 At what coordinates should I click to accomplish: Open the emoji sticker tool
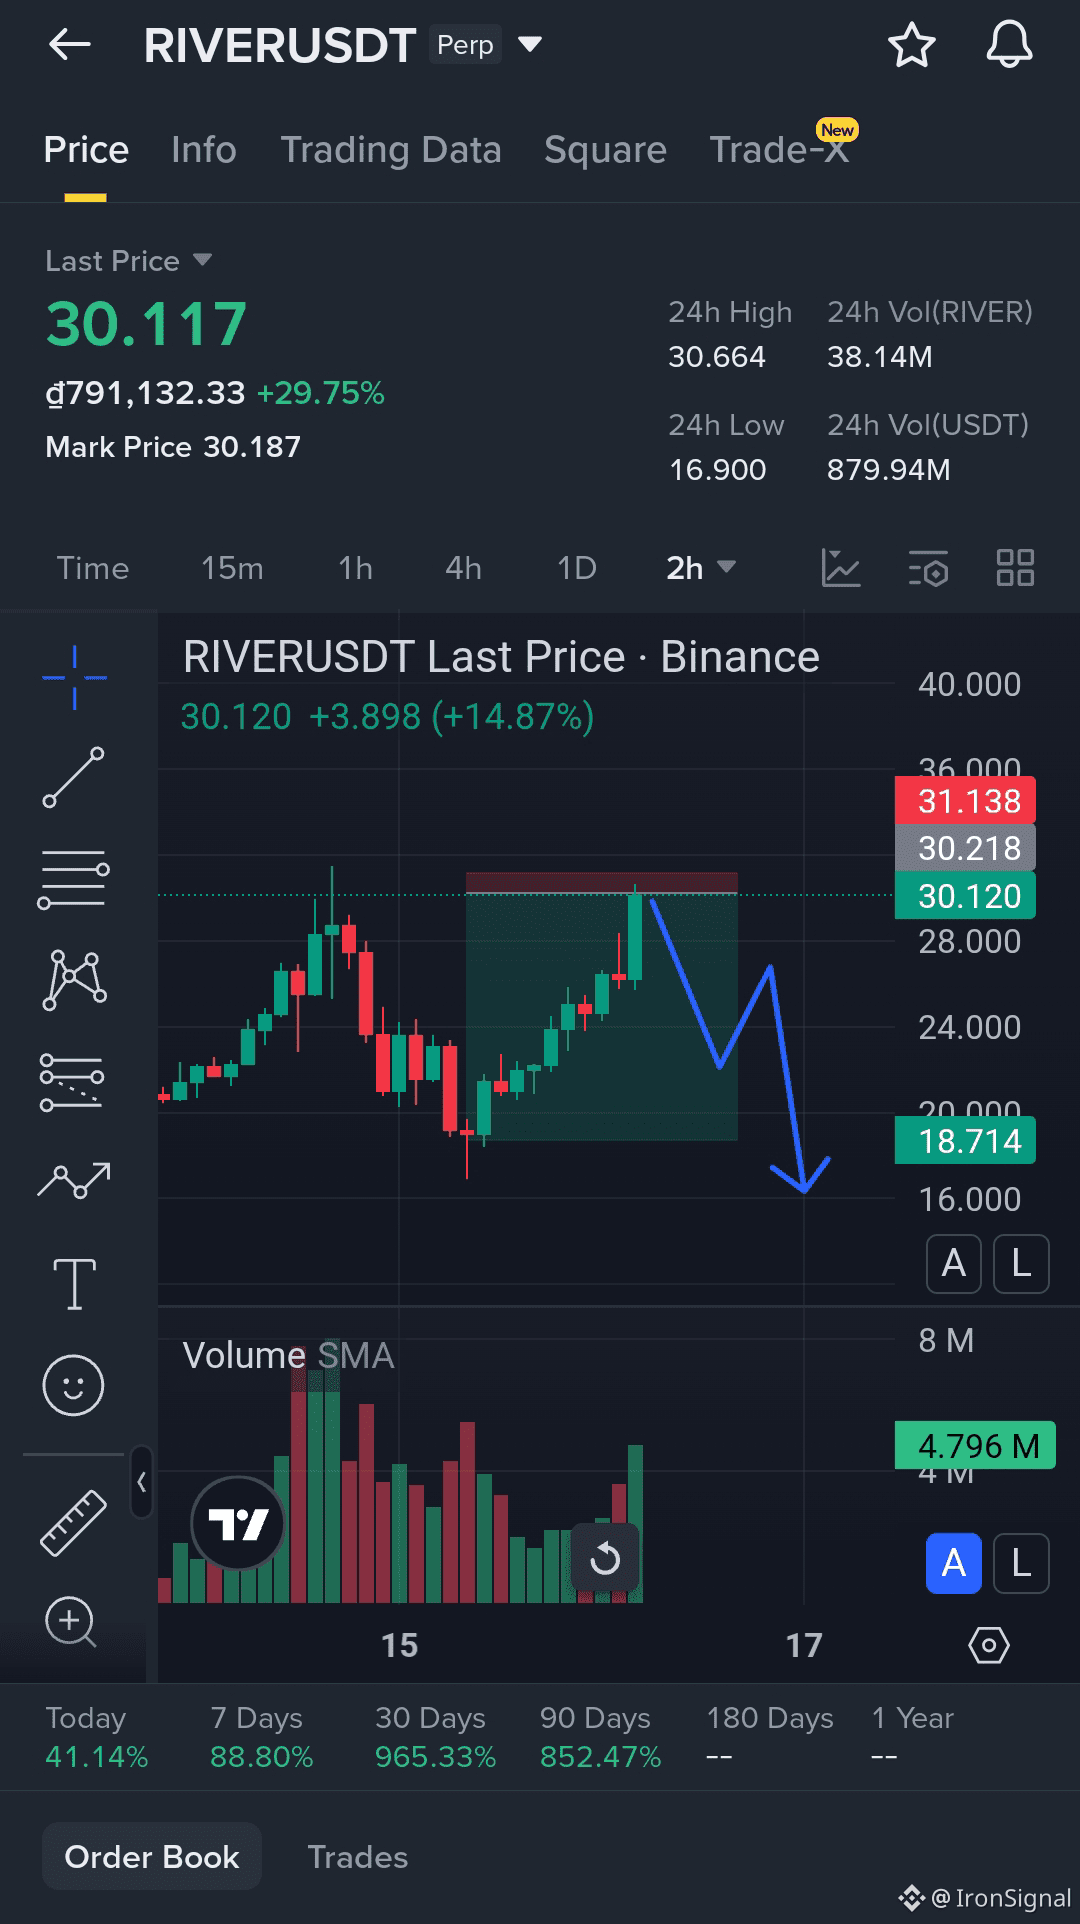point(73,1385)
